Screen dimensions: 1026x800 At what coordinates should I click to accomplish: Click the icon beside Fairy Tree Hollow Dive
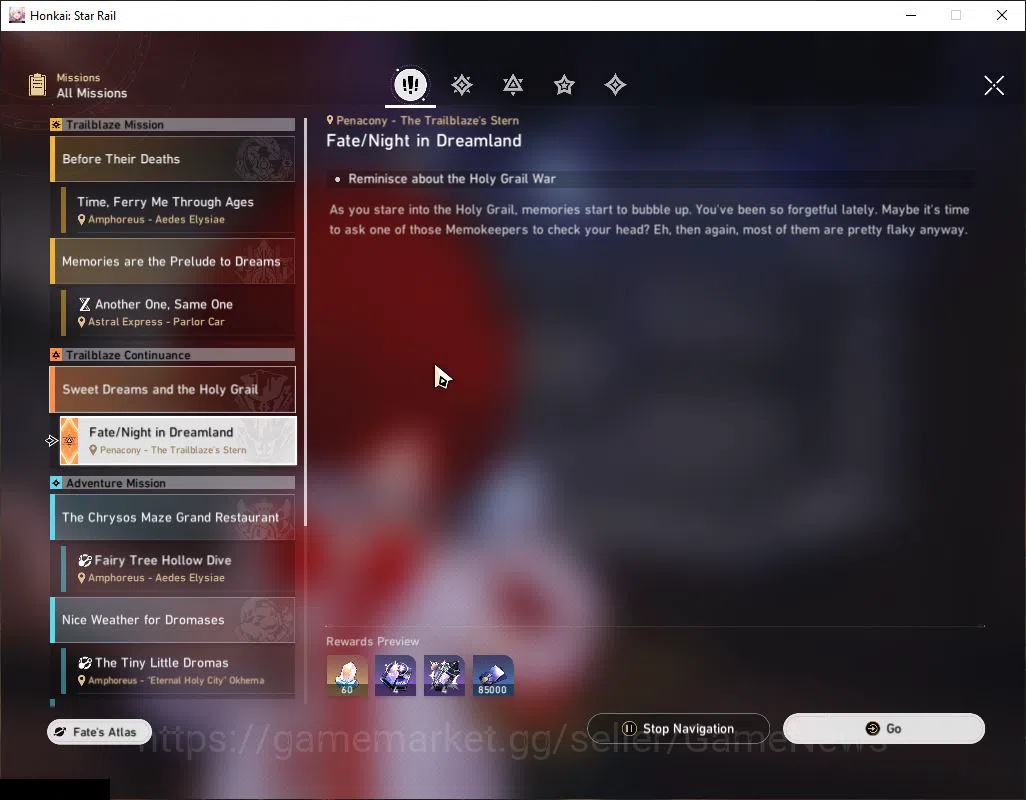pos(85,561)
